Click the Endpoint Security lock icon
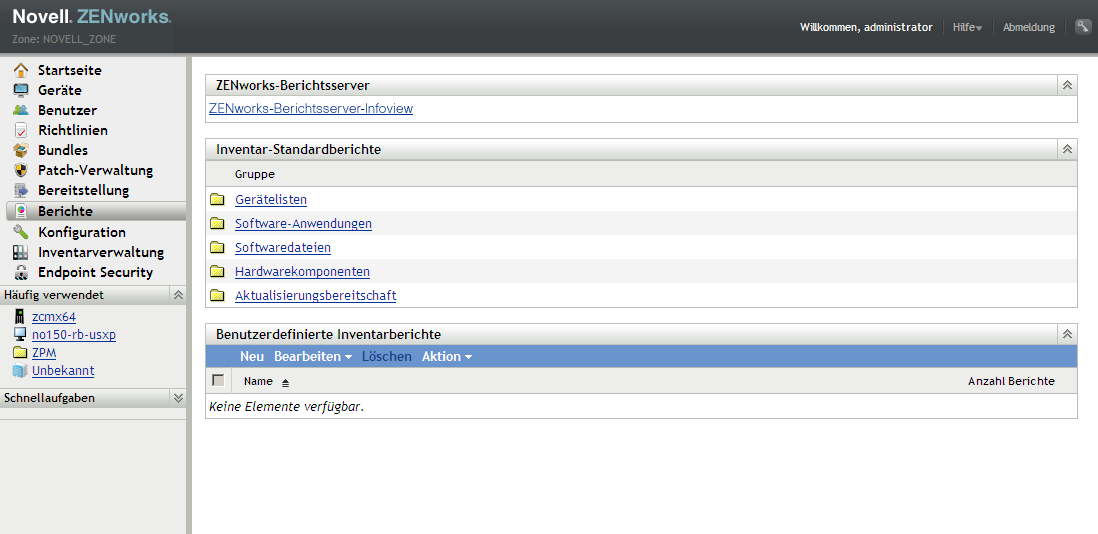This screenshot has width=1098, height=534. (x=20, y=272)
